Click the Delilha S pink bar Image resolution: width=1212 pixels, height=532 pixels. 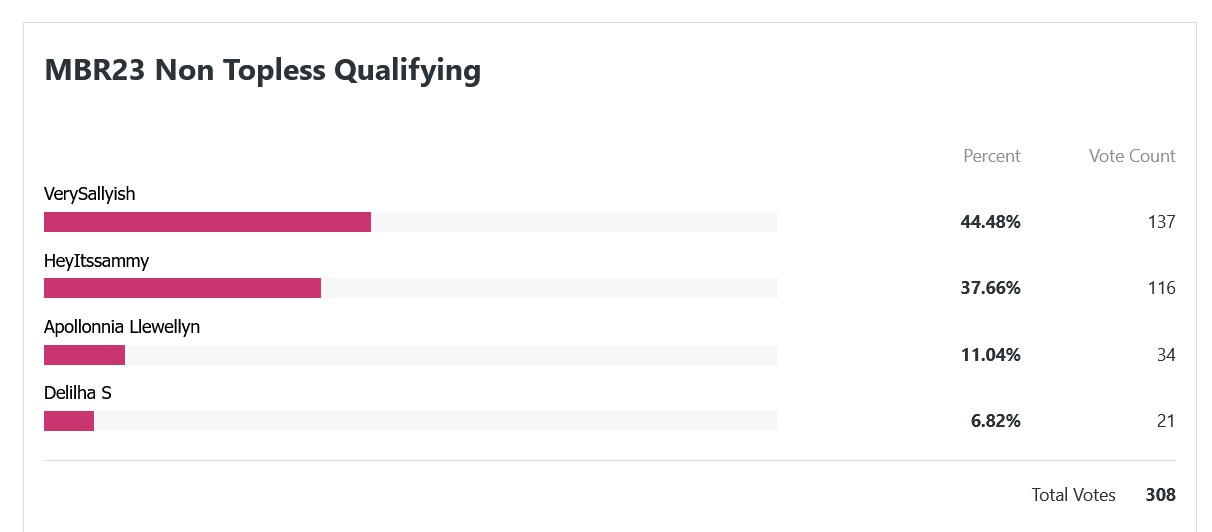tap(69, 421)
